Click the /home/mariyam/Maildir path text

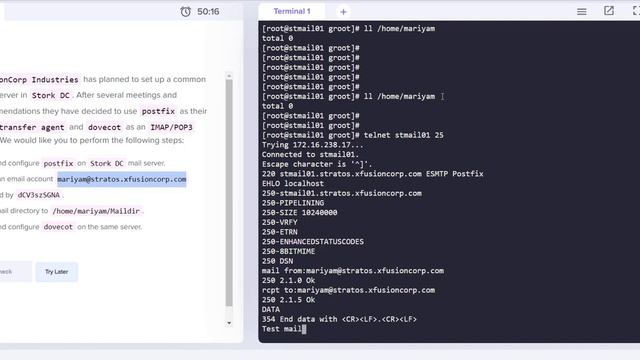point(96,211)
